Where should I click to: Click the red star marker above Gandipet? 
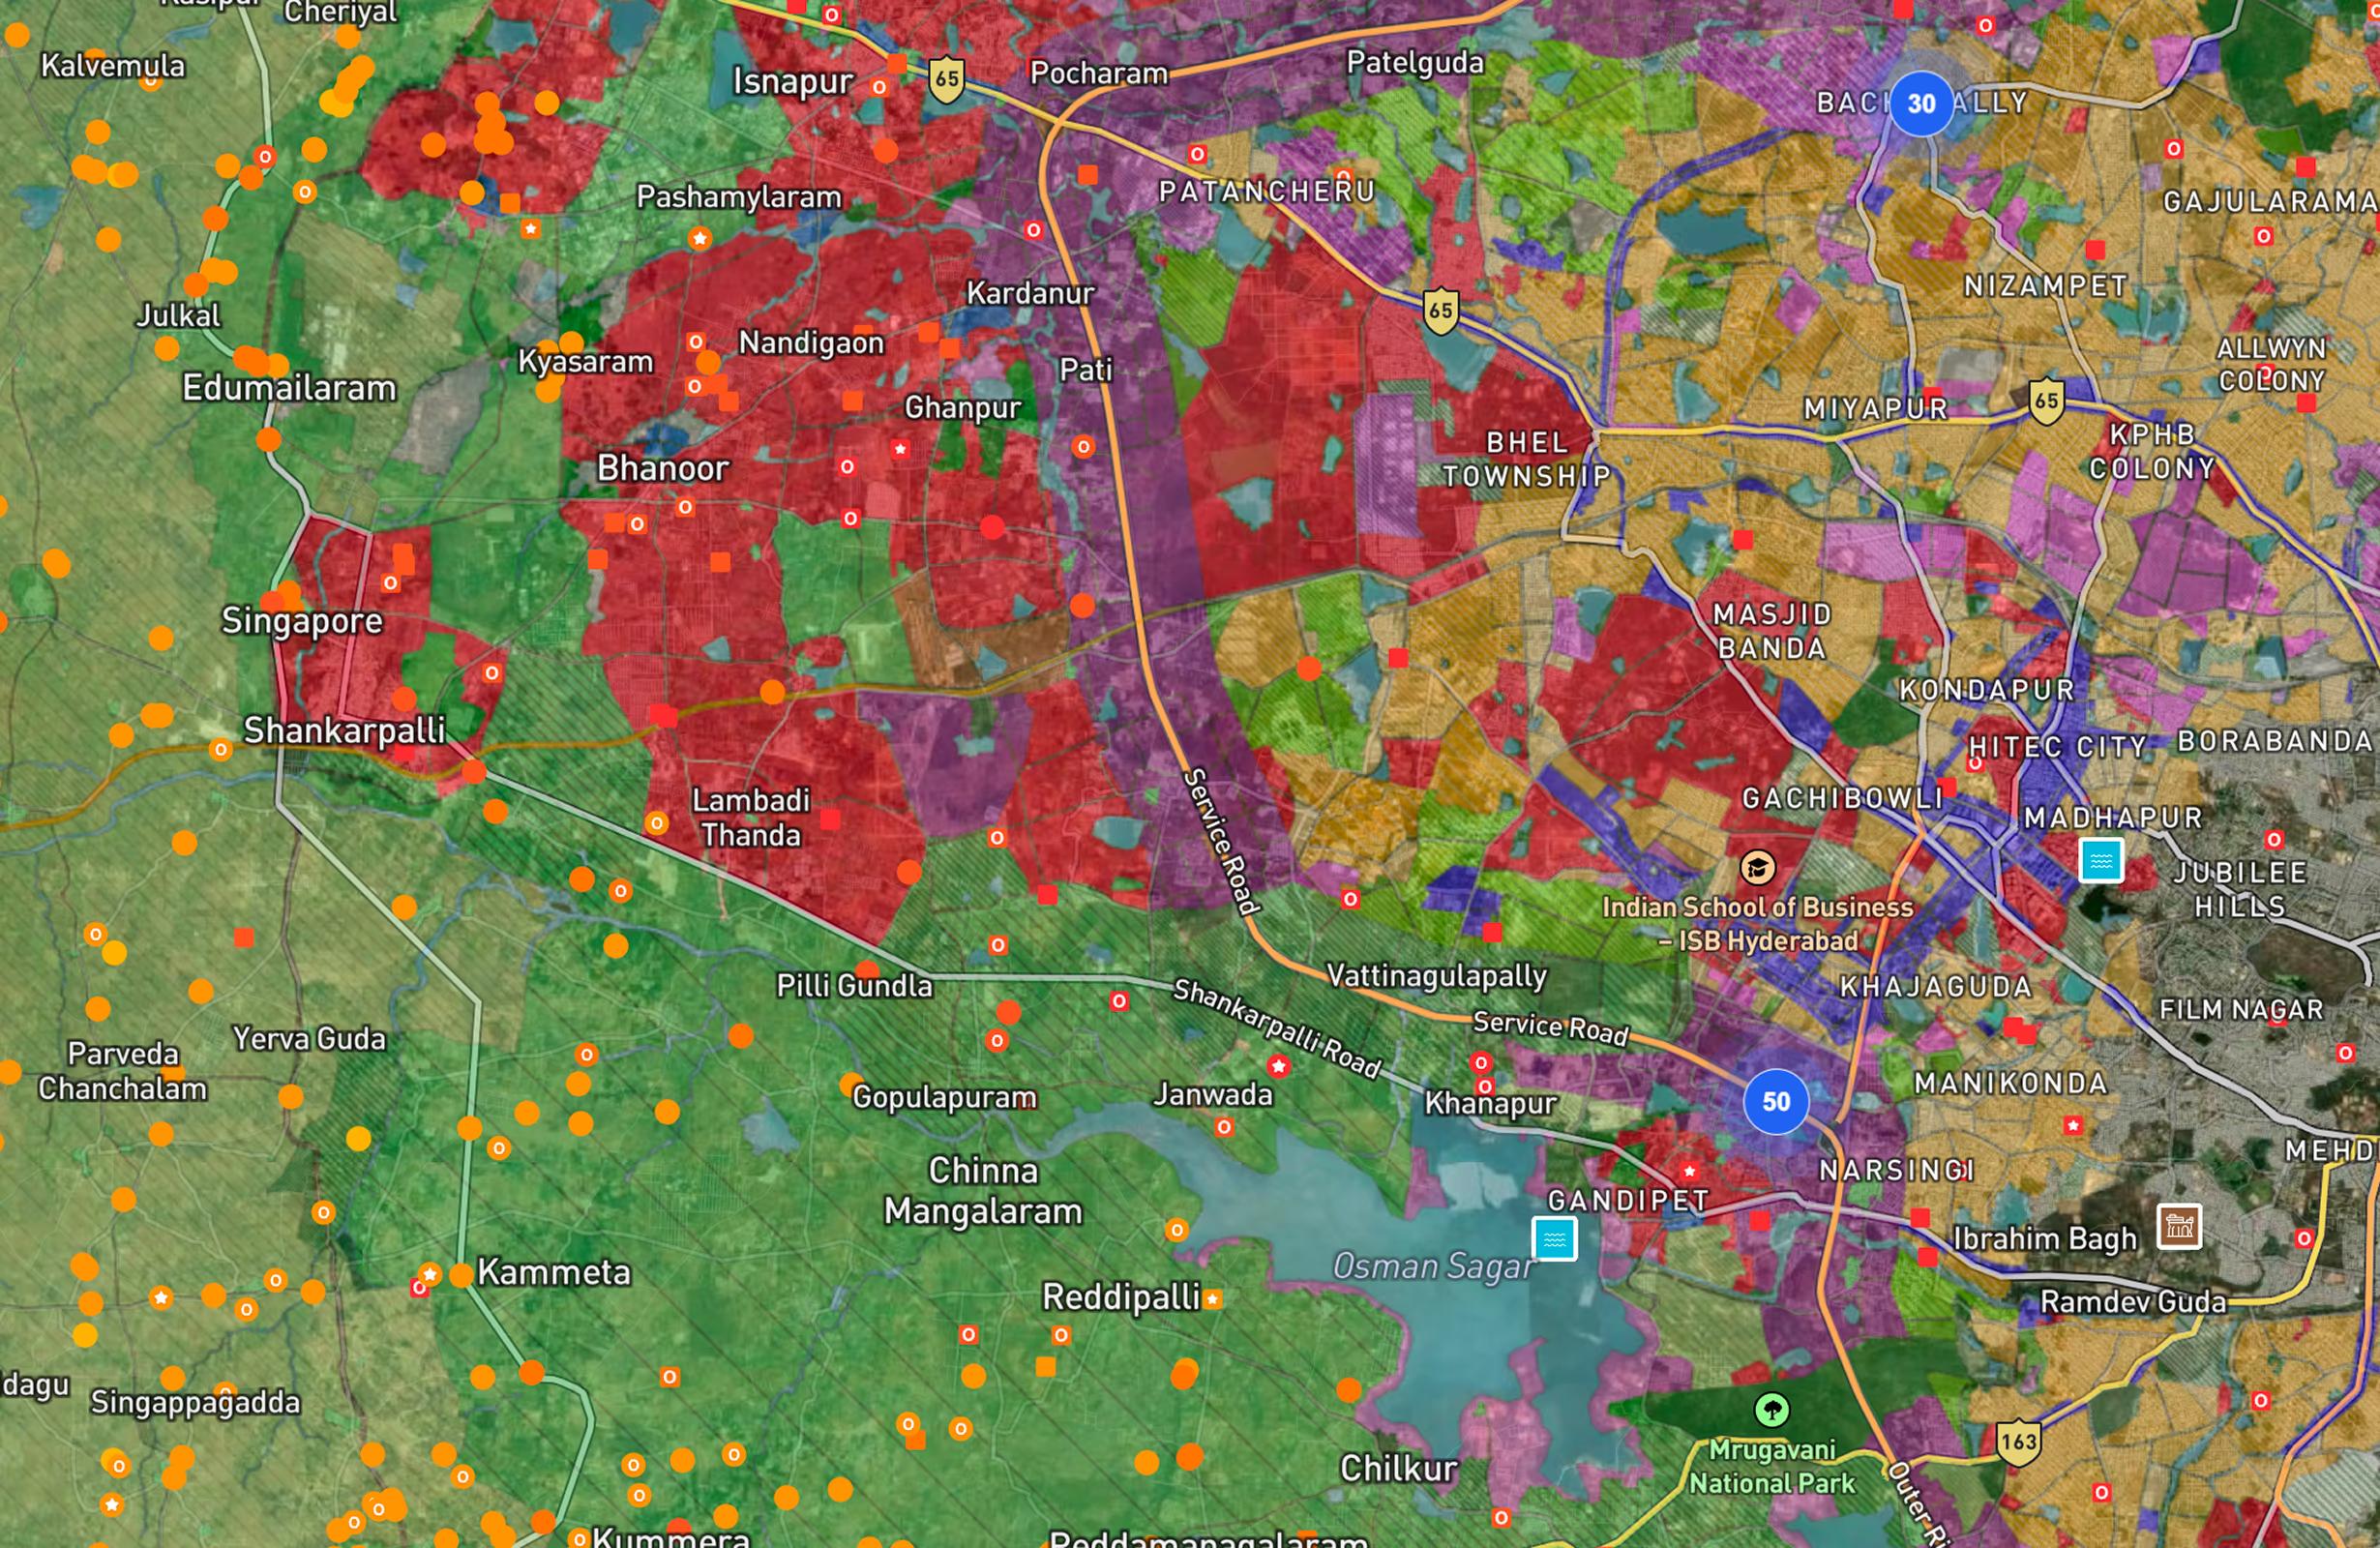point(1689,1170)
